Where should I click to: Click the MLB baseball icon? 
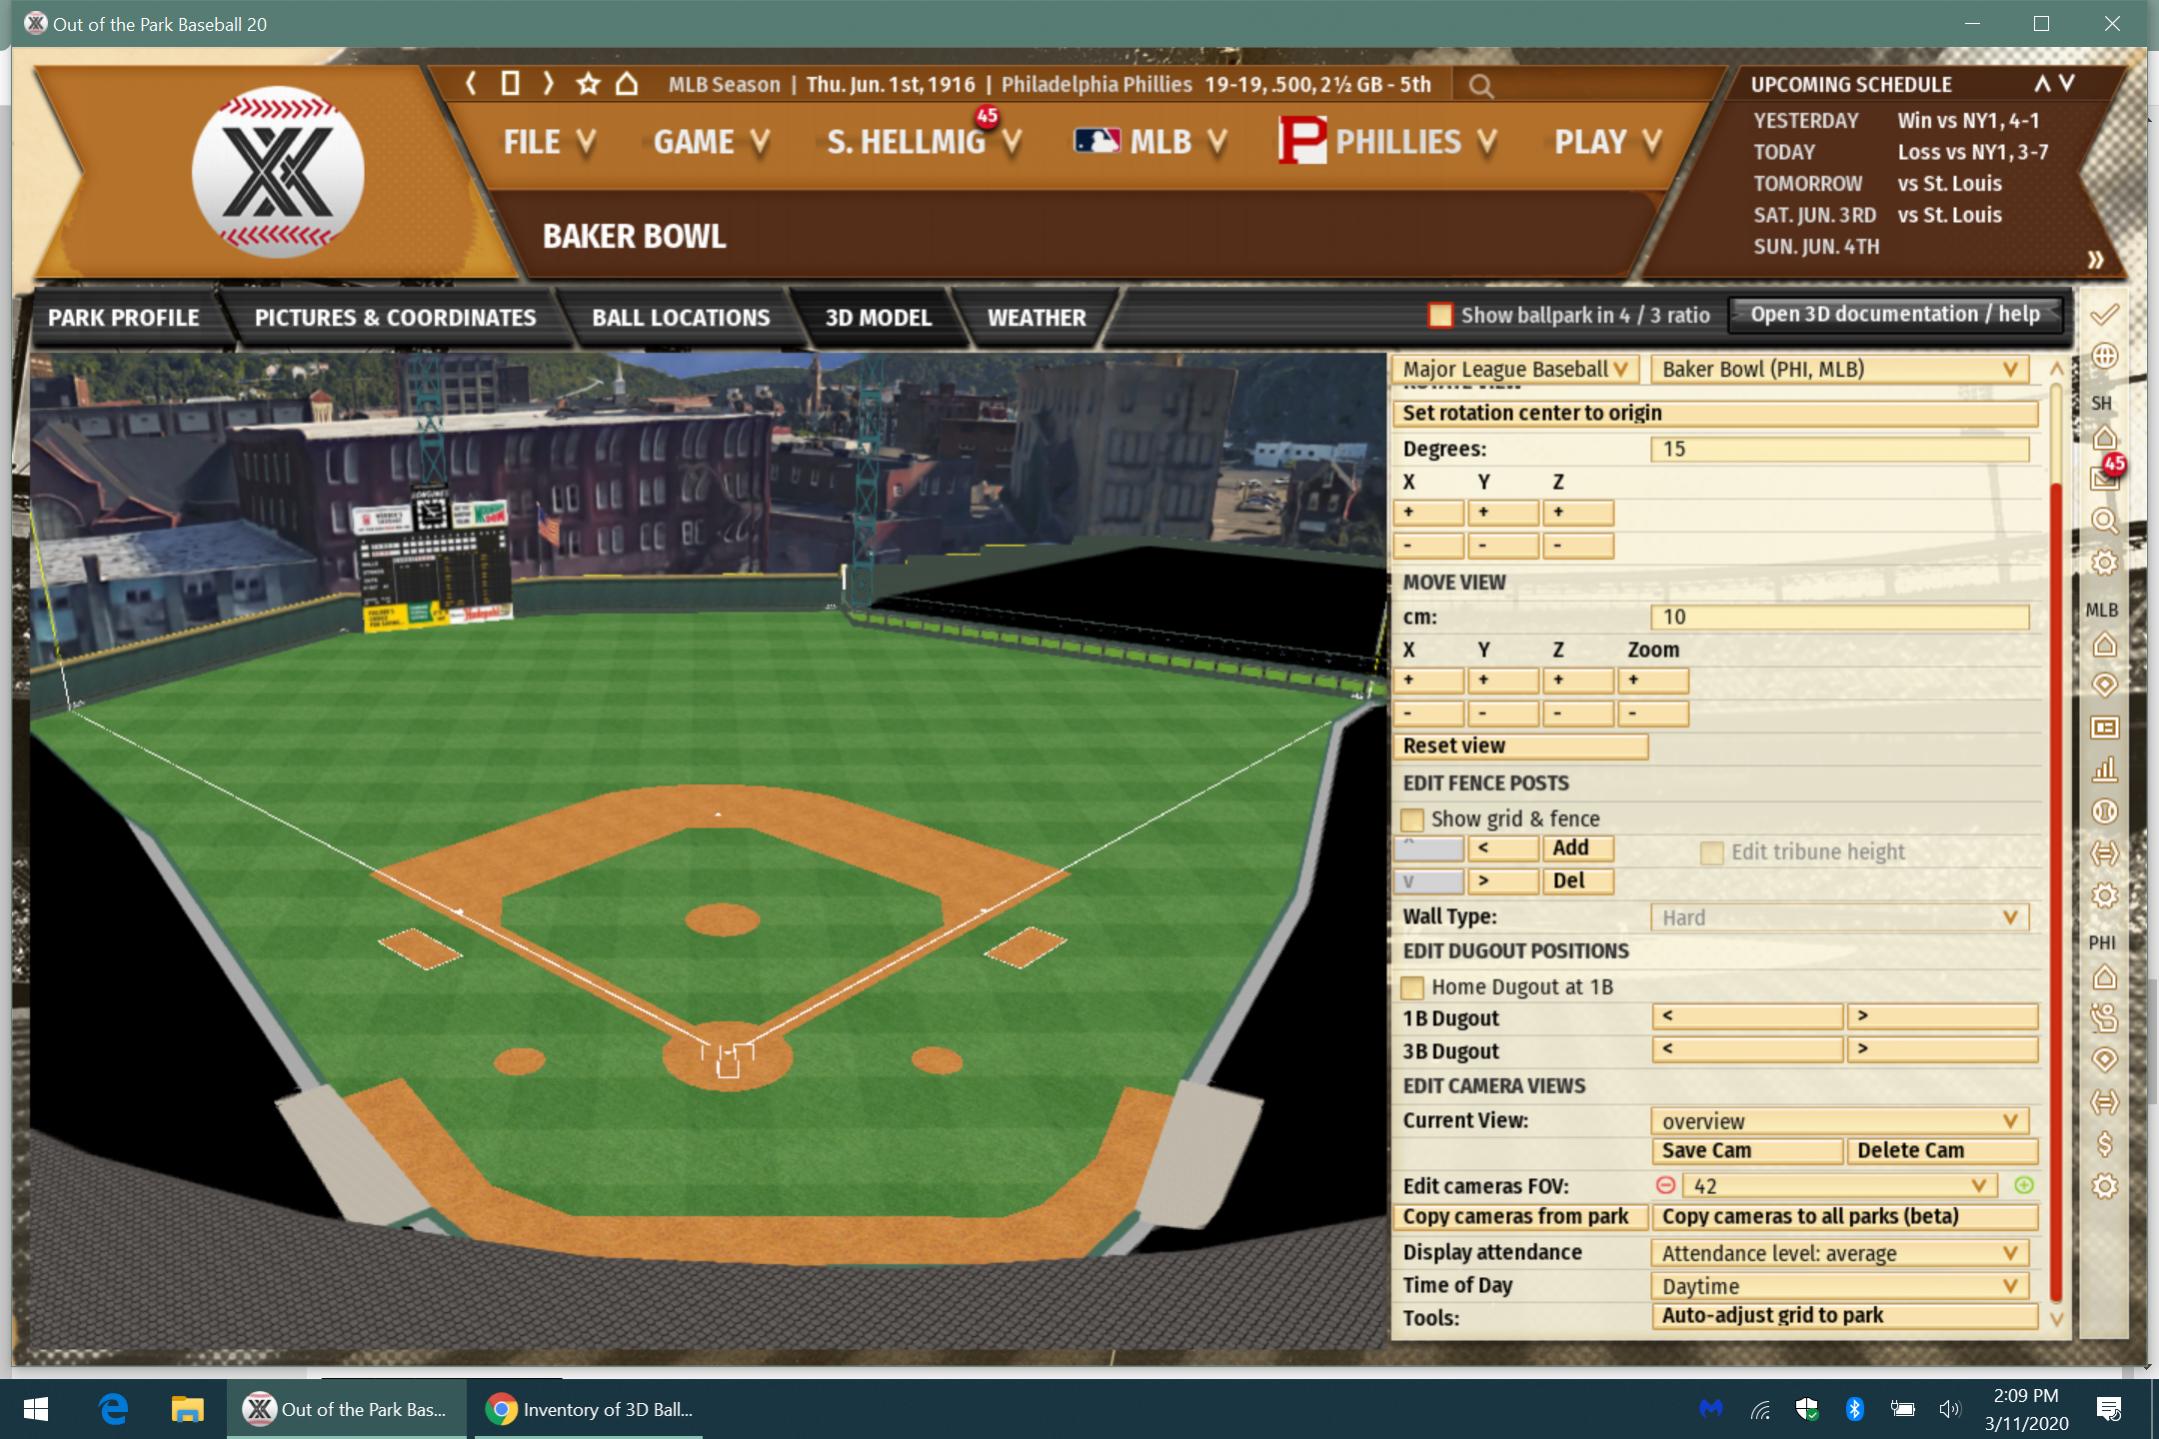pyautogui.click(x=2104, y=811)
